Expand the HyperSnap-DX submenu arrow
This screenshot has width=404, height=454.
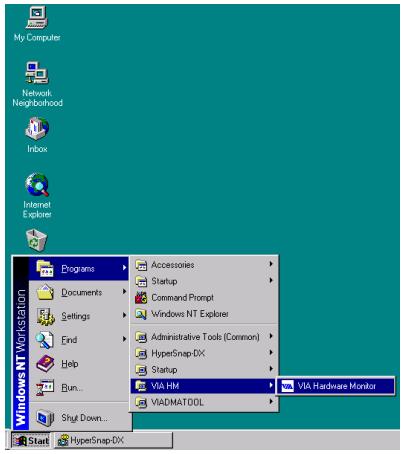[271, 352]
